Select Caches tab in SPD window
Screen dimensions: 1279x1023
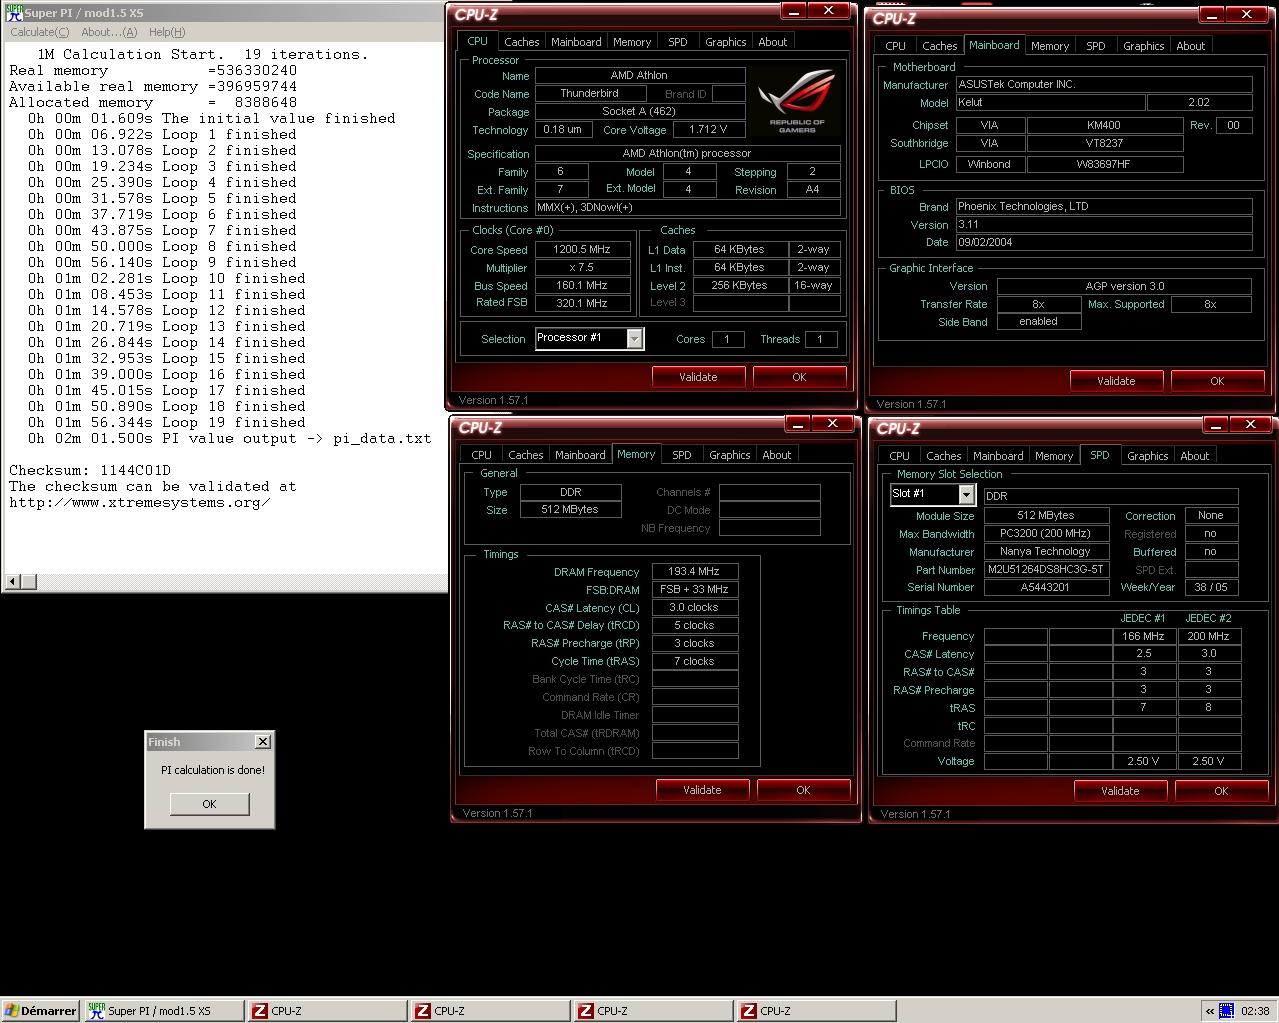pos(943,456)
